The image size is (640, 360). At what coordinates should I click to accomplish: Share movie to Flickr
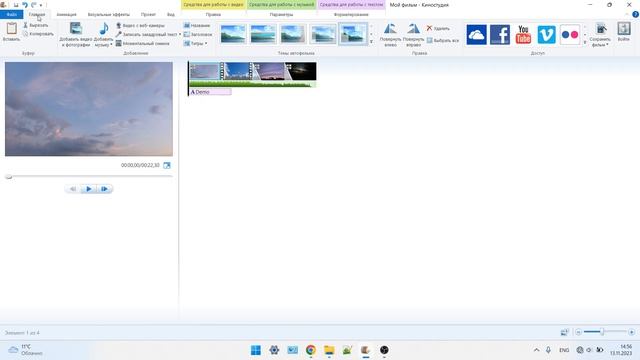pyautogui.click(x=570, y=34)
